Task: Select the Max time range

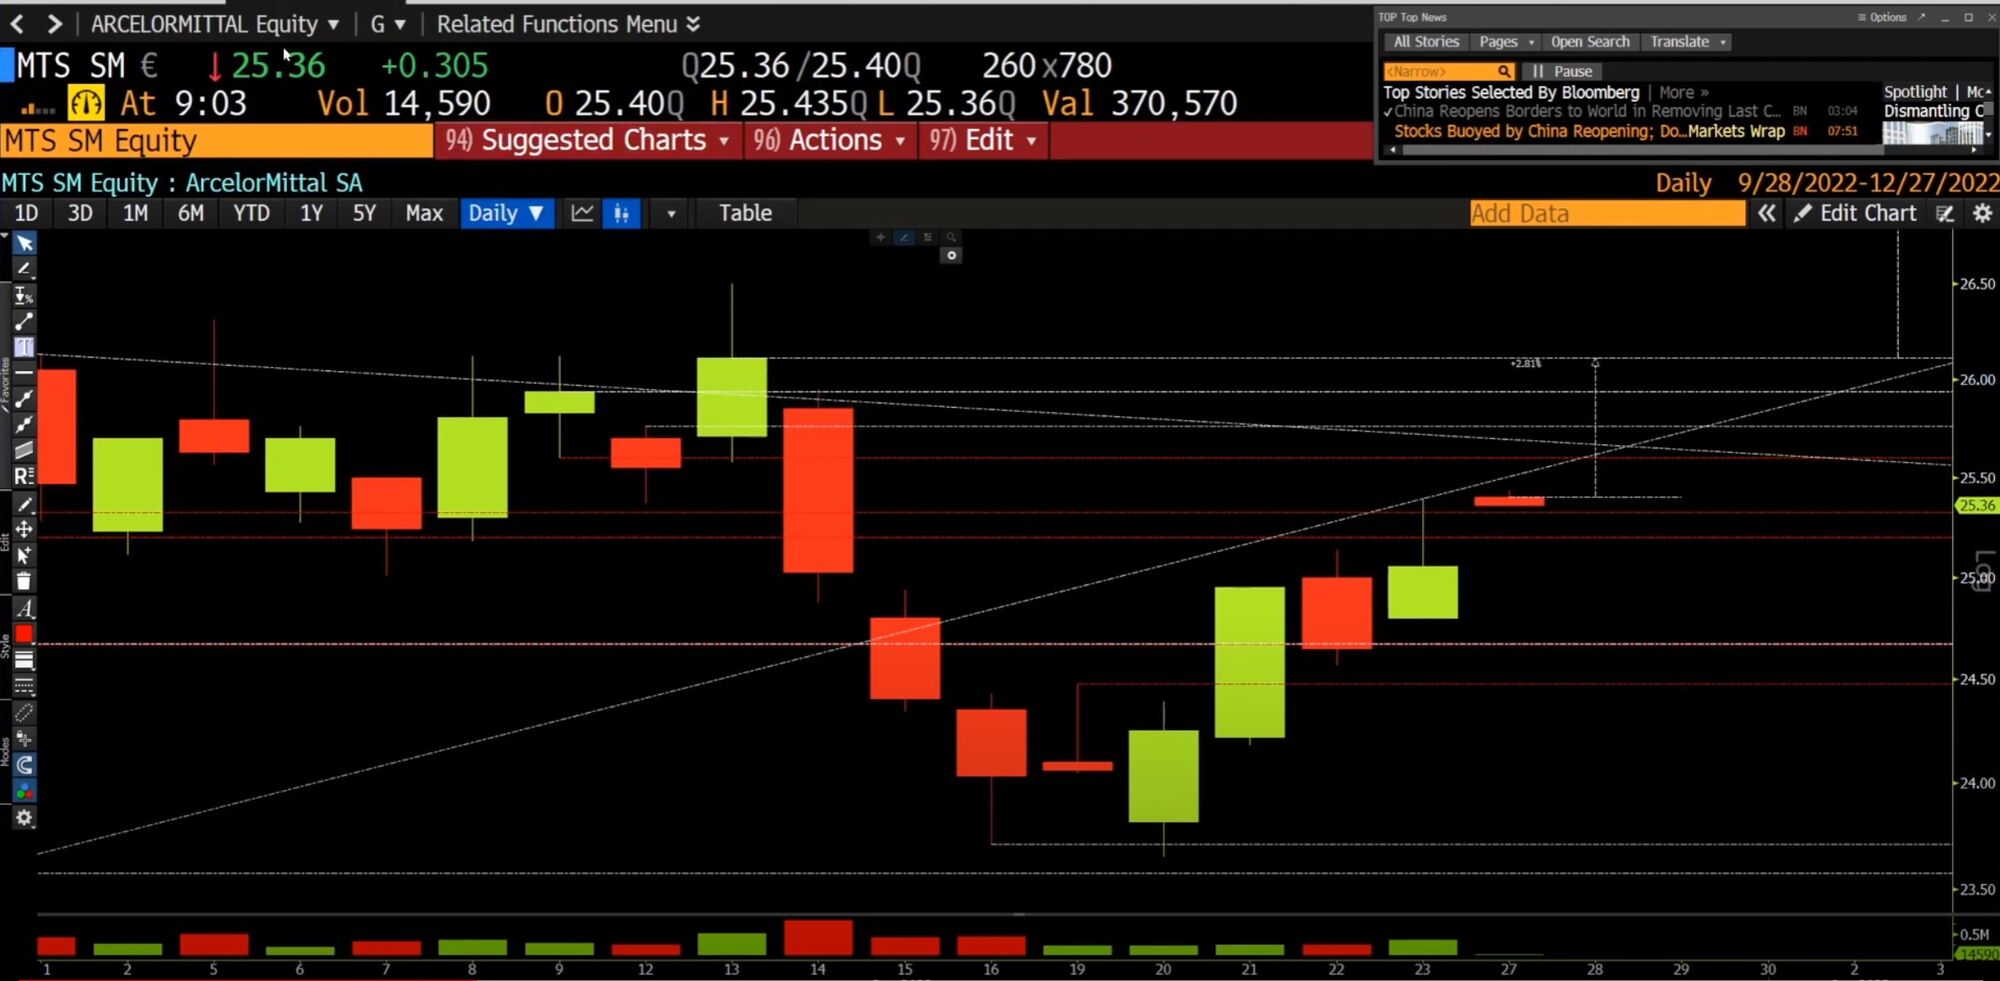Action: tap(424, 213)
